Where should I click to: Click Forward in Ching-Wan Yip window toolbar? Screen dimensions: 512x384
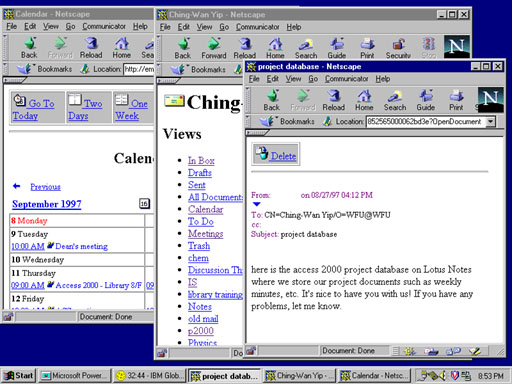[214, 48]
